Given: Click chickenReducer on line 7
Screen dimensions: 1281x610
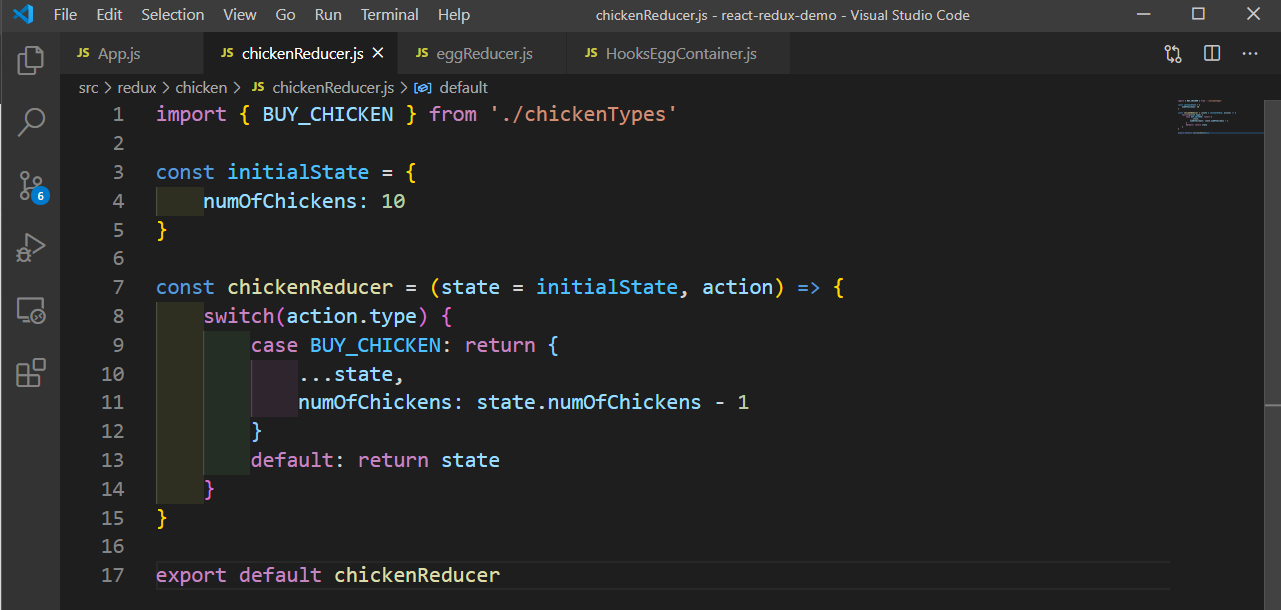Looking at the screenshot, I should click(x=310, y=287).
